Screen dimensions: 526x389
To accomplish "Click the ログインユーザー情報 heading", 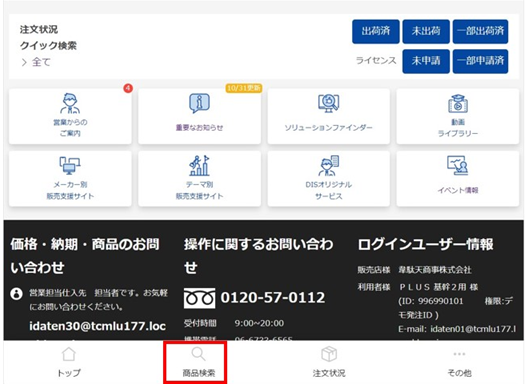I will click(425, 244).
